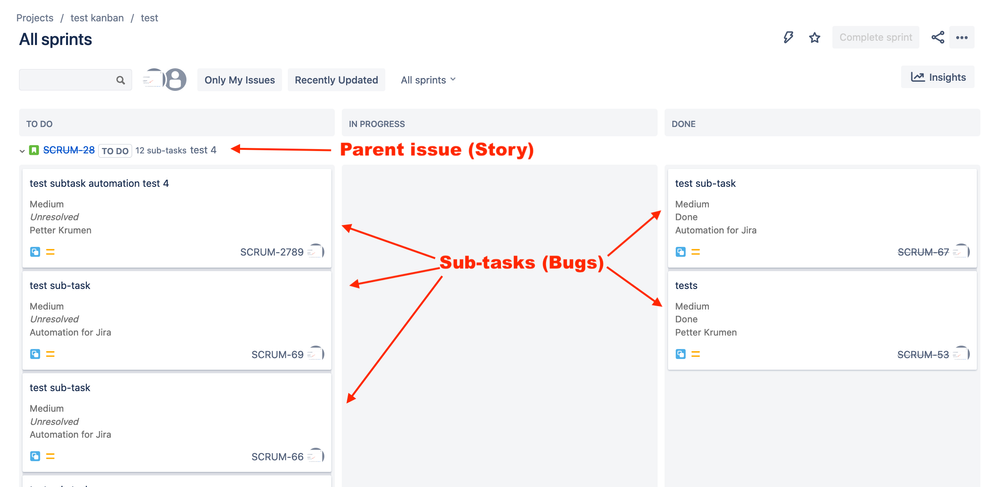Click sub-task type icon on SCRUM-53 card
Viewport: 999px width, 487px height.
coord(680,354)
